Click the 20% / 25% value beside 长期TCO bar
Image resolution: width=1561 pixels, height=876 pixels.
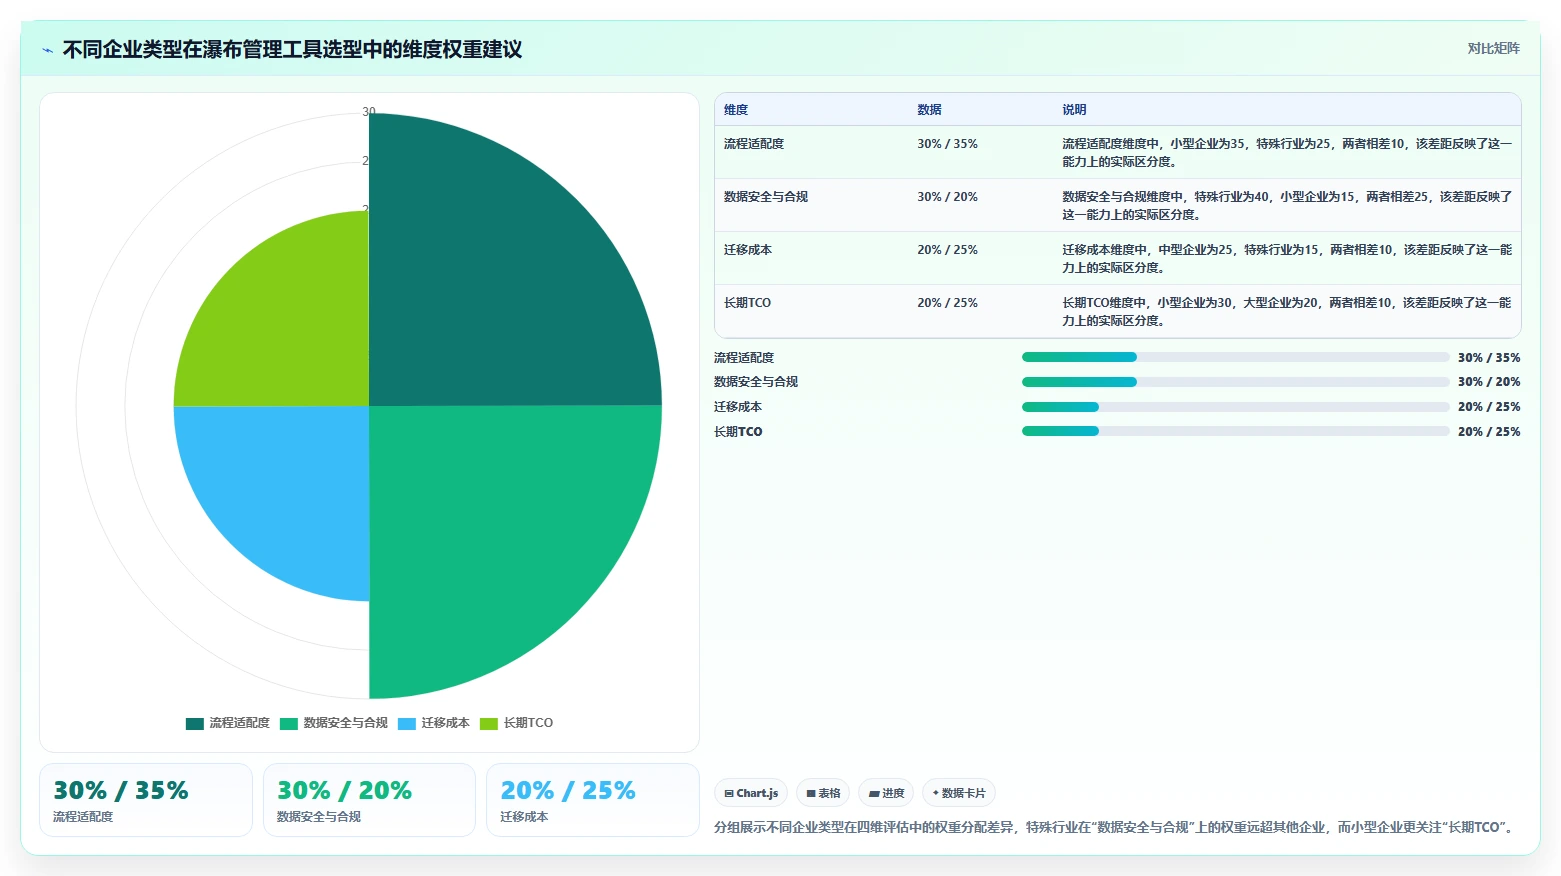point(1489,431)
